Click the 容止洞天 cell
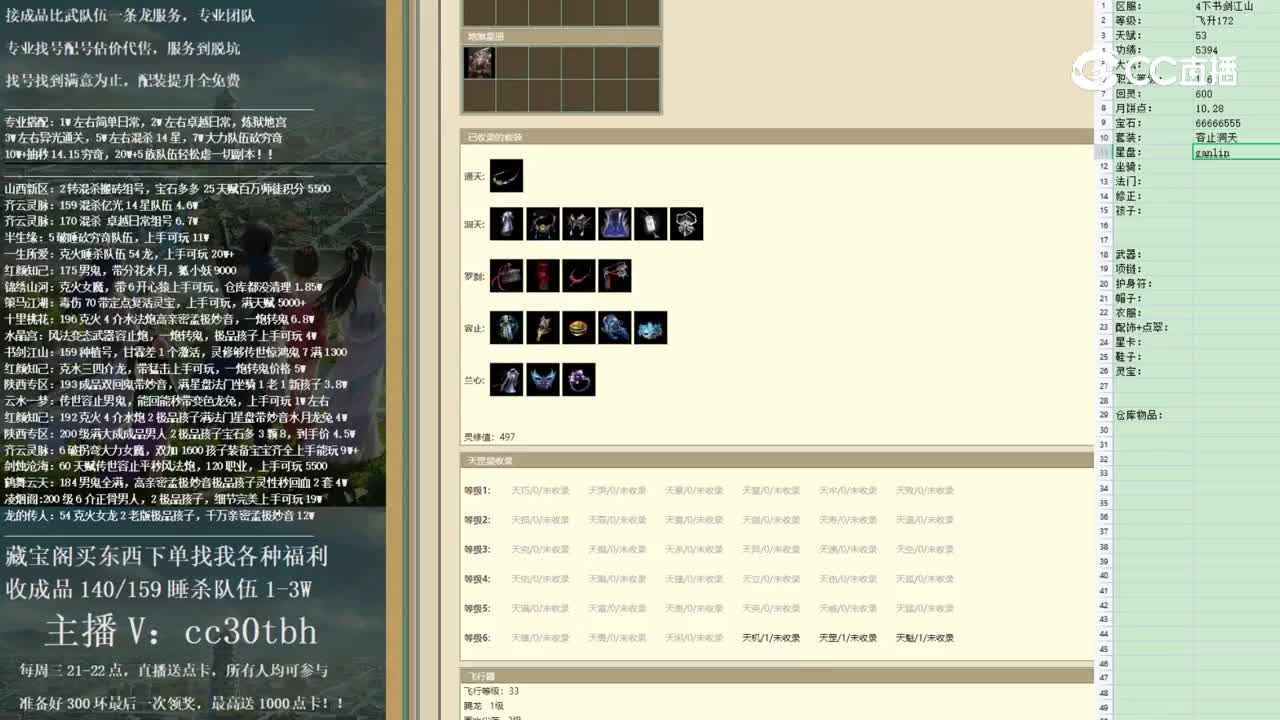1280x720 pixels. [x=1236, y=138]
